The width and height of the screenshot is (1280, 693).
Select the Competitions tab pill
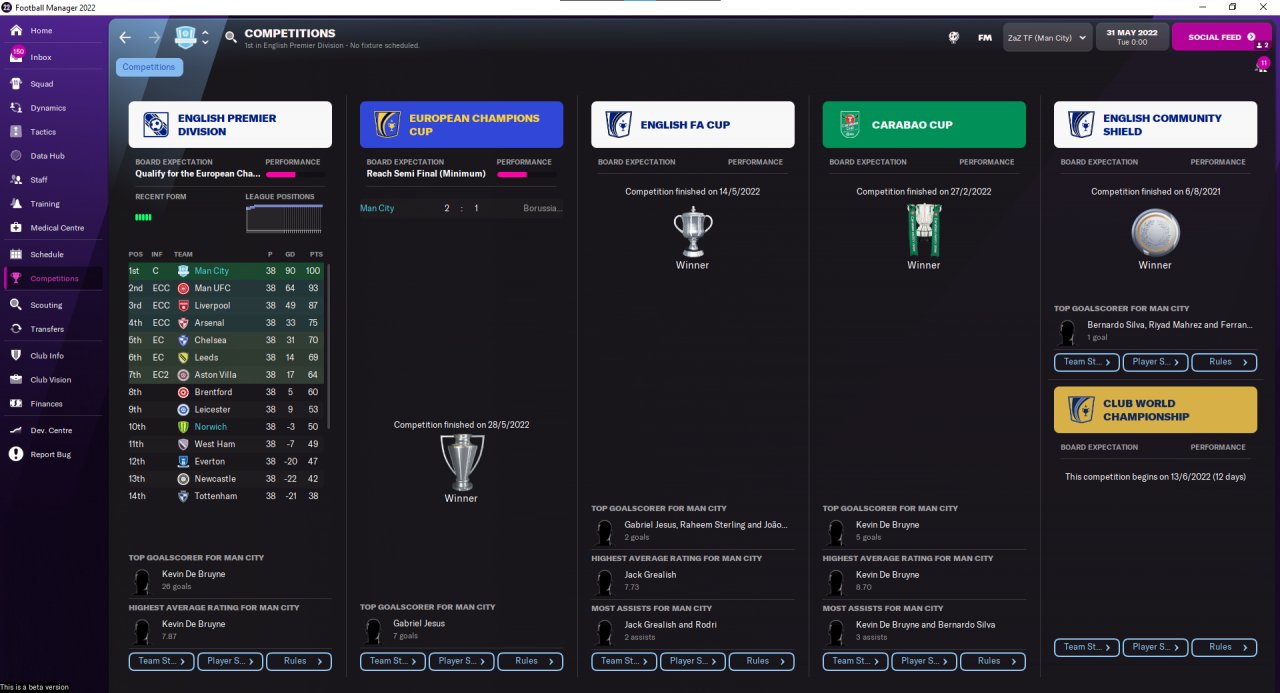(x=149, y=67)
